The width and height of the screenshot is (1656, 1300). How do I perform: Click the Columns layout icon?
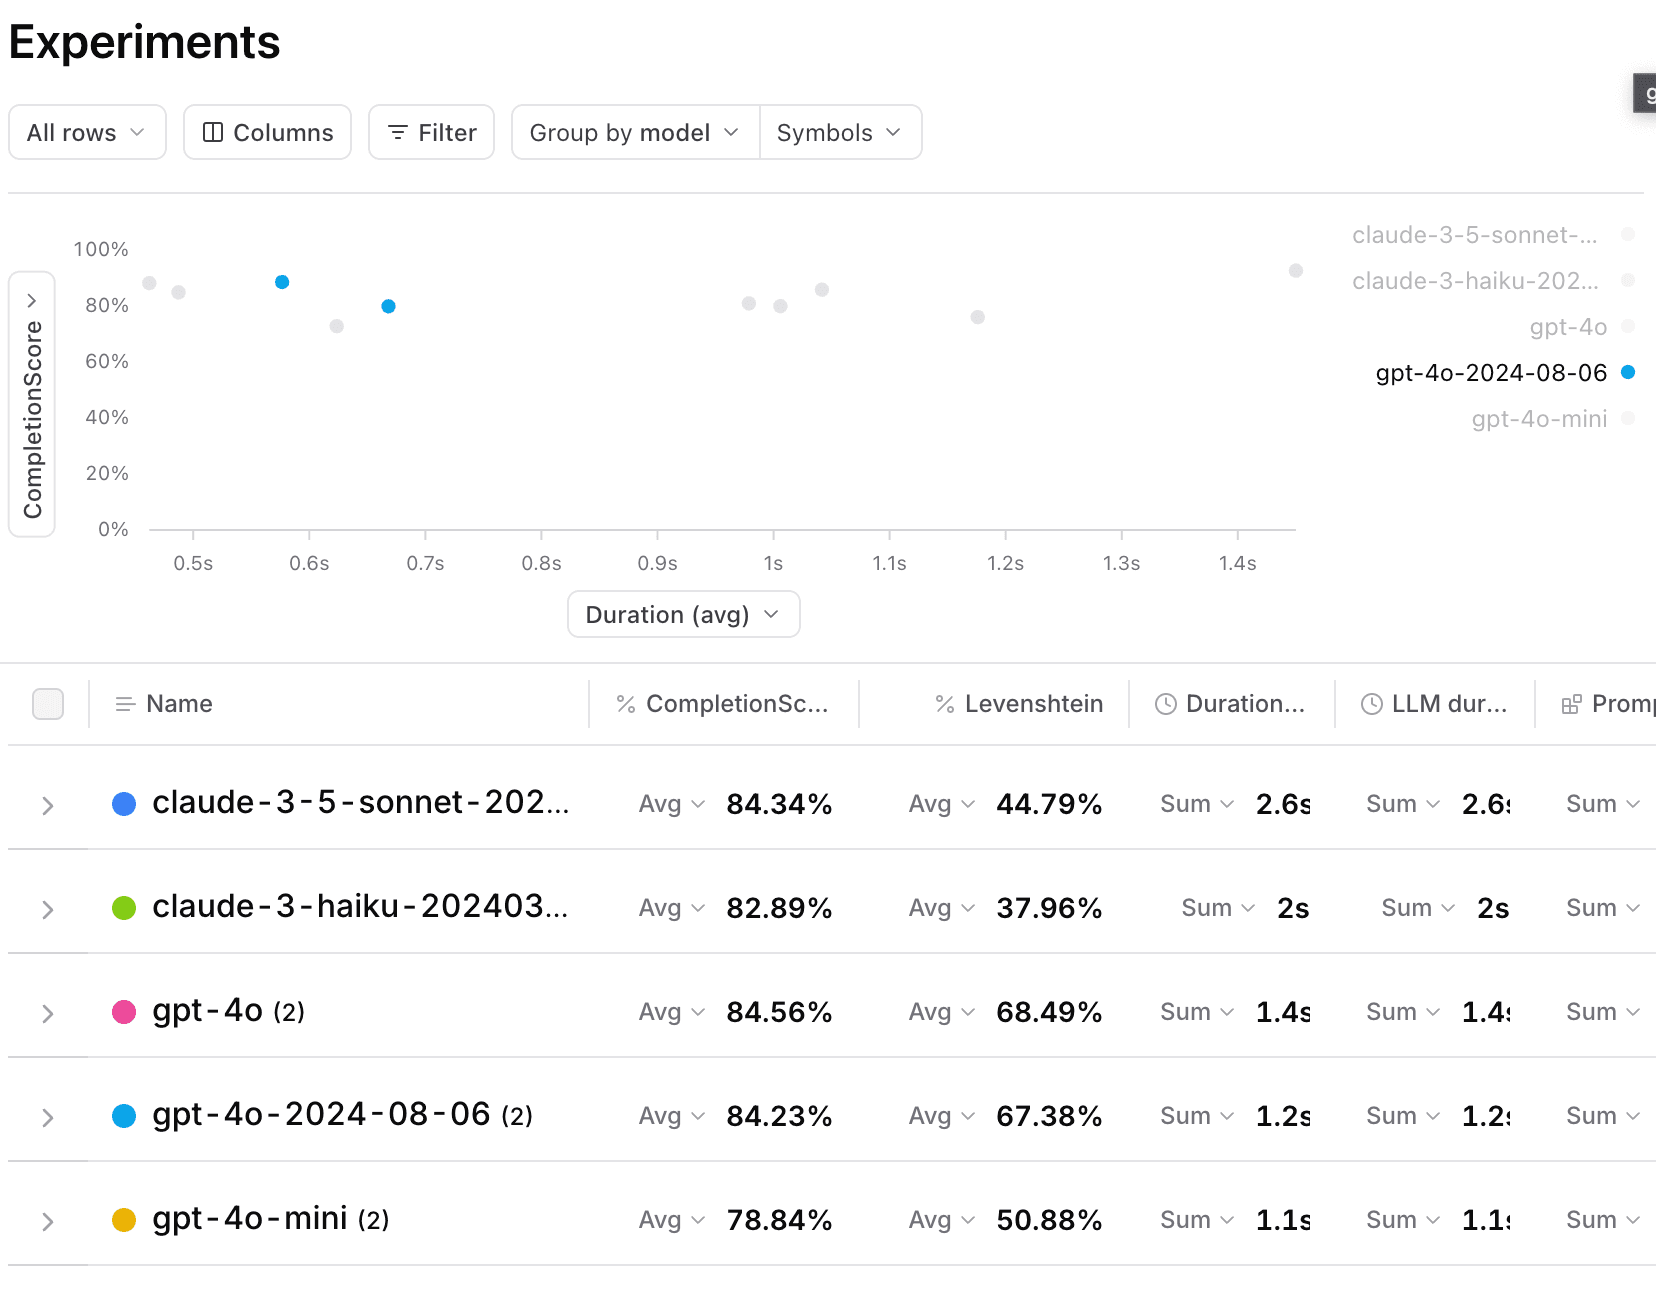(x=212, y=133)
